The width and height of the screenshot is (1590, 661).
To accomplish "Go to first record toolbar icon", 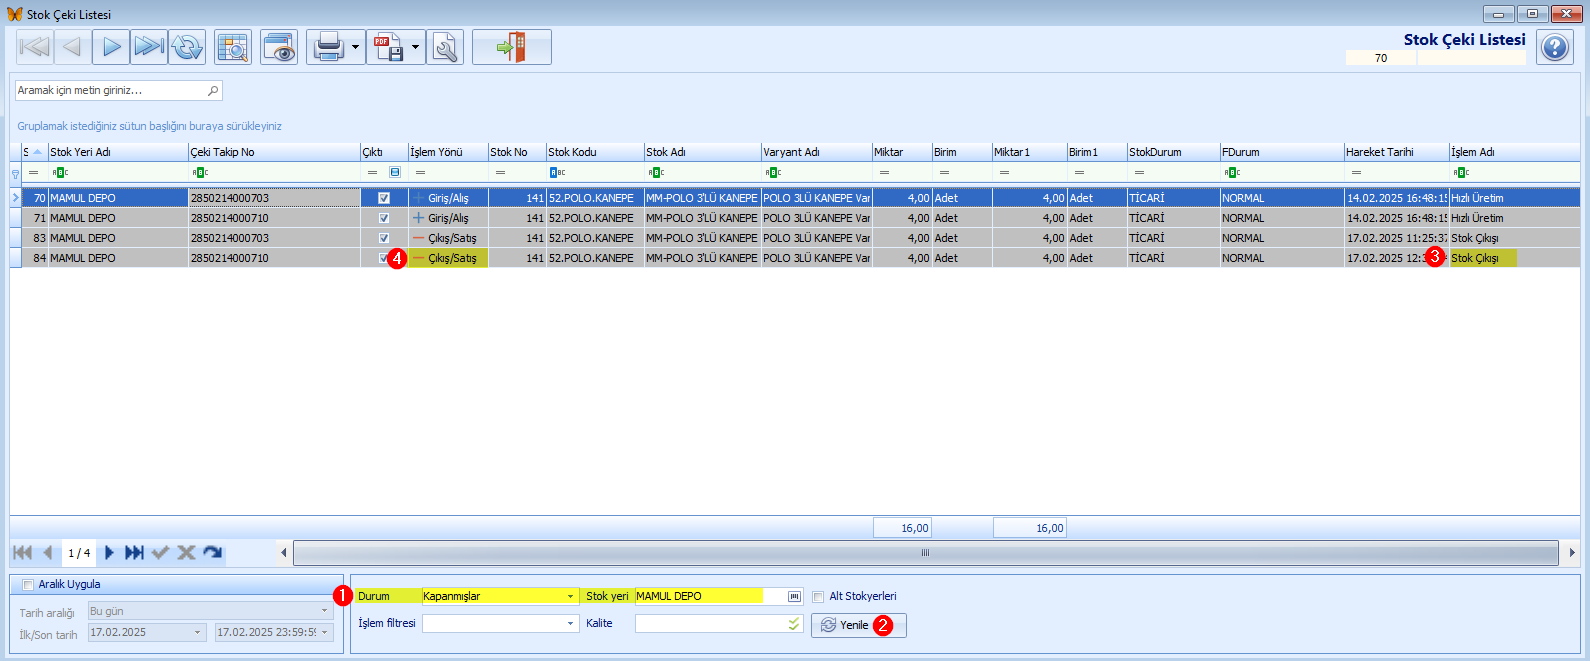I will pos(34,47).
